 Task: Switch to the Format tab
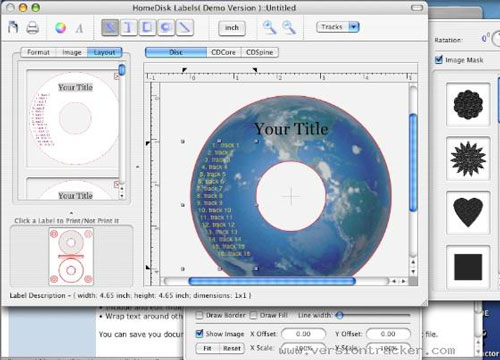[x=38, y=52]
